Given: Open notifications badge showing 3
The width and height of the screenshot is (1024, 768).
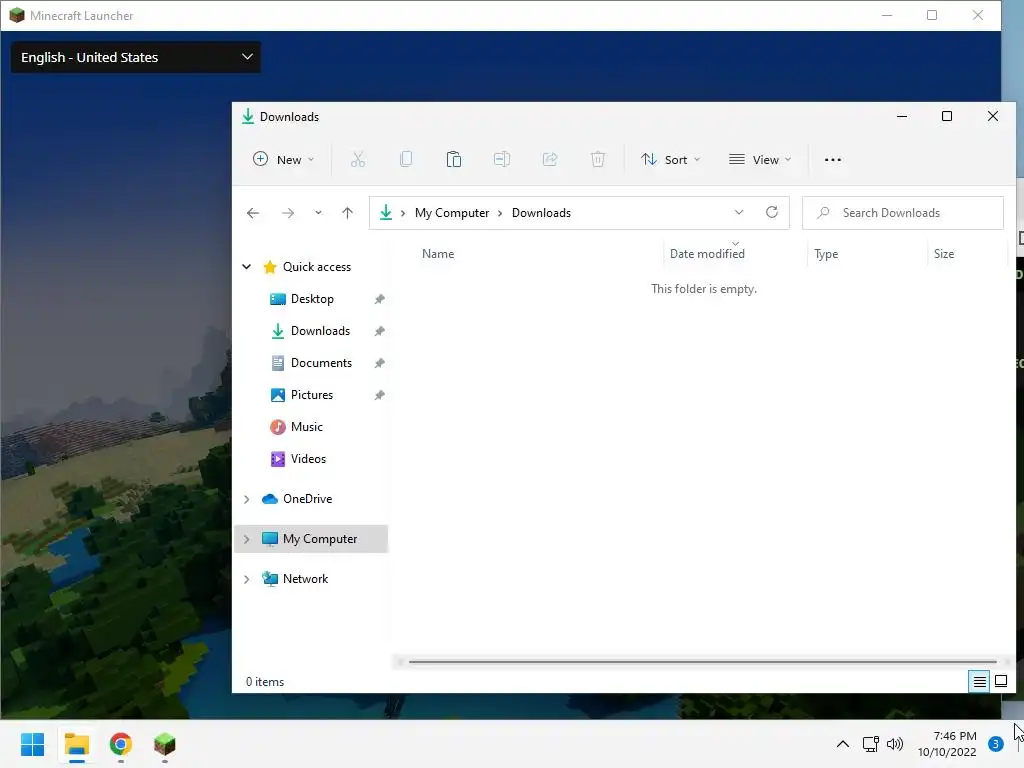Looking at the screenshot, I should tap(995, 744).
